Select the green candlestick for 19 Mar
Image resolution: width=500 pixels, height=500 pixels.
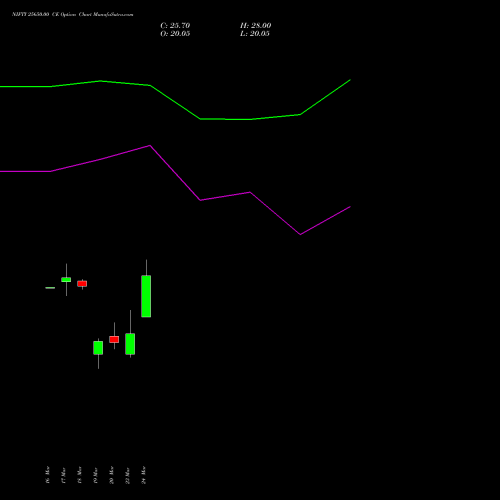98,348
